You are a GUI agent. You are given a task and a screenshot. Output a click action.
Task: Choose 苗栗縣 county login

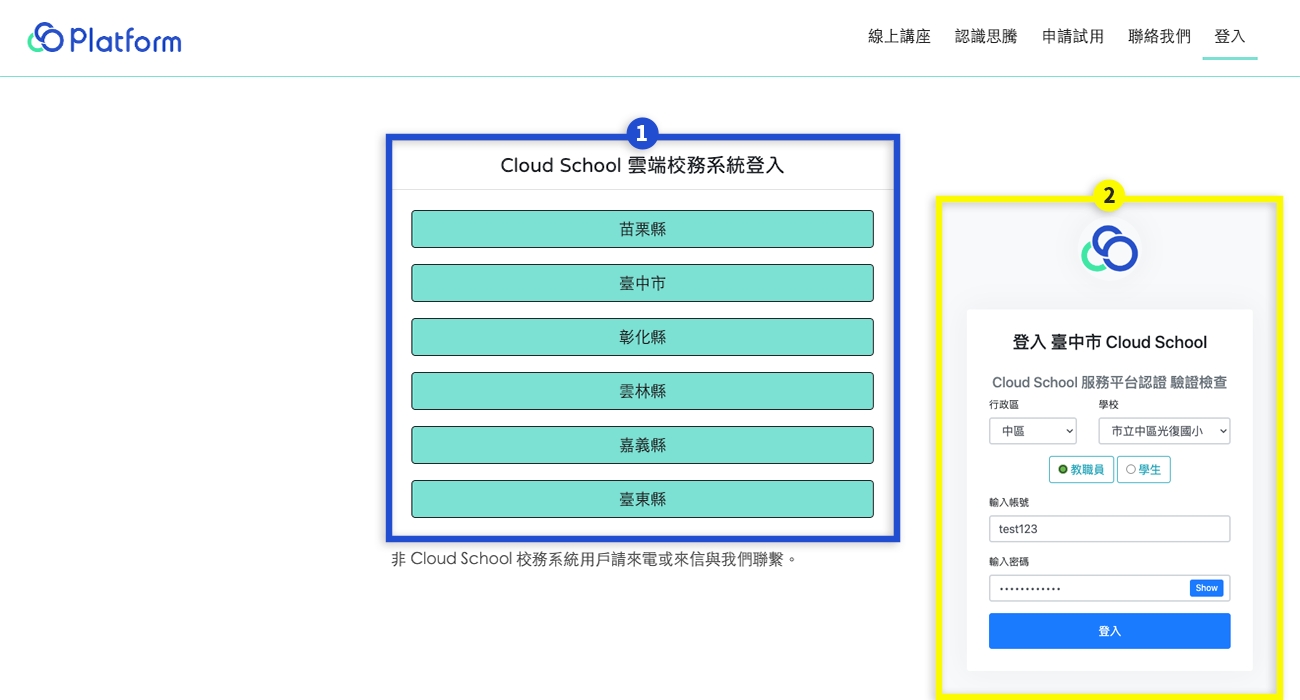coord(642,229)
